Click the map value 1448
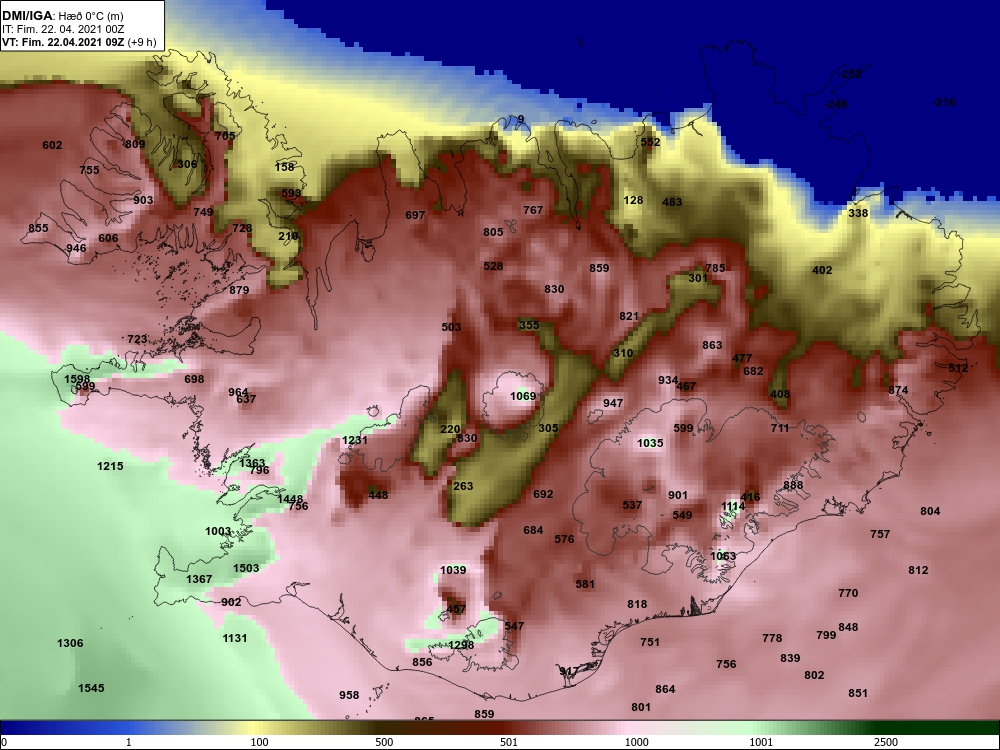The height and width of the screenshot is (750, 1000). point(290,499)
